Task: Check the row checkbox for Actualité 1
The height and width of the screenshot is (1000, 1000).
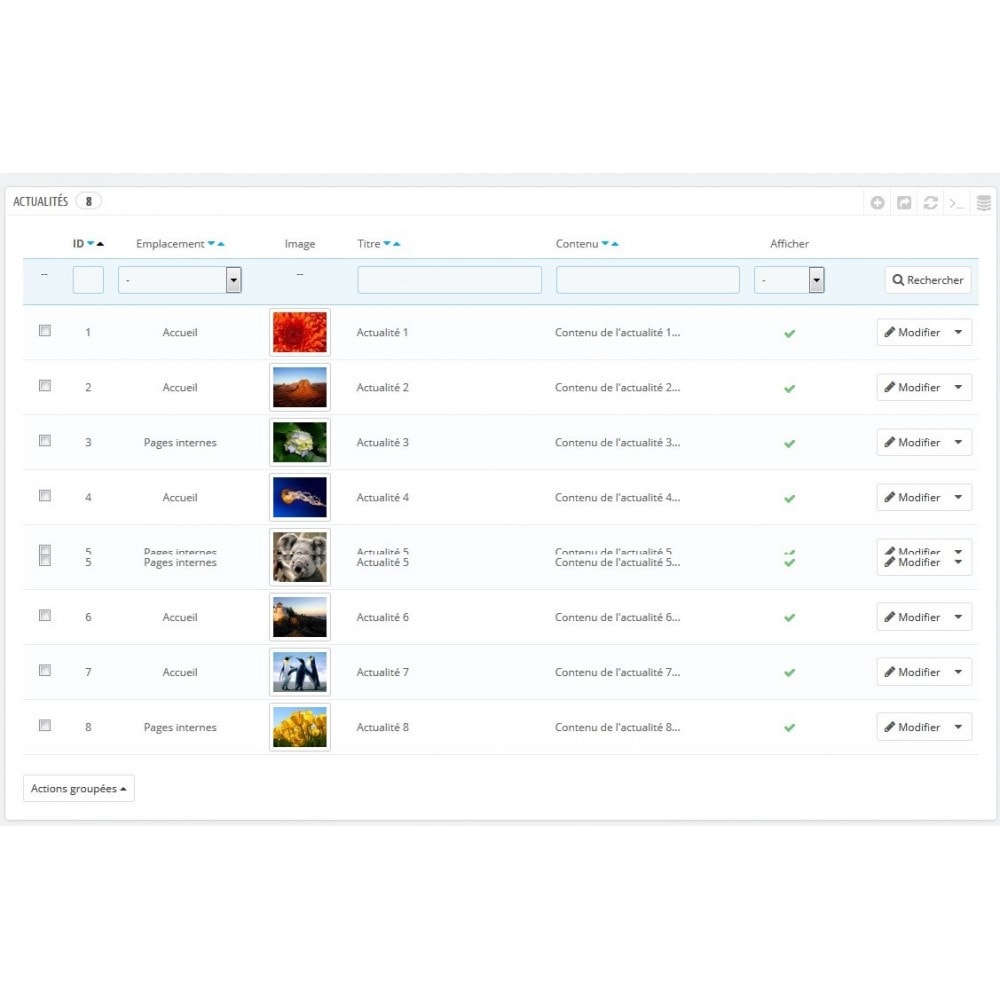Action: pyautogui.click(x=45, y=330)
